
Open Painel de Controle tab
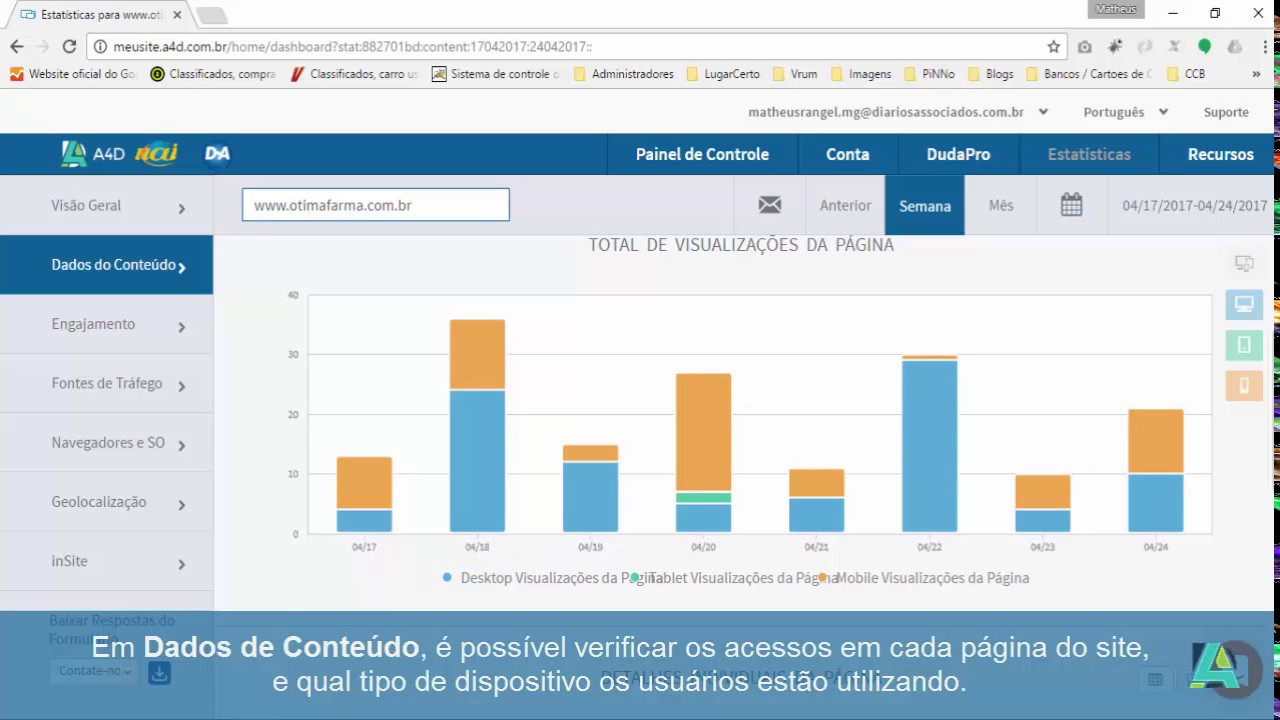(702, 154)
